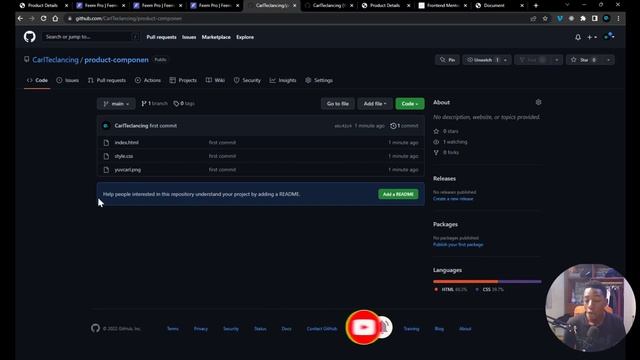This screenshot has height=360, width=640.
Task: Open product-componen repository name link
Action: [116, 60]
